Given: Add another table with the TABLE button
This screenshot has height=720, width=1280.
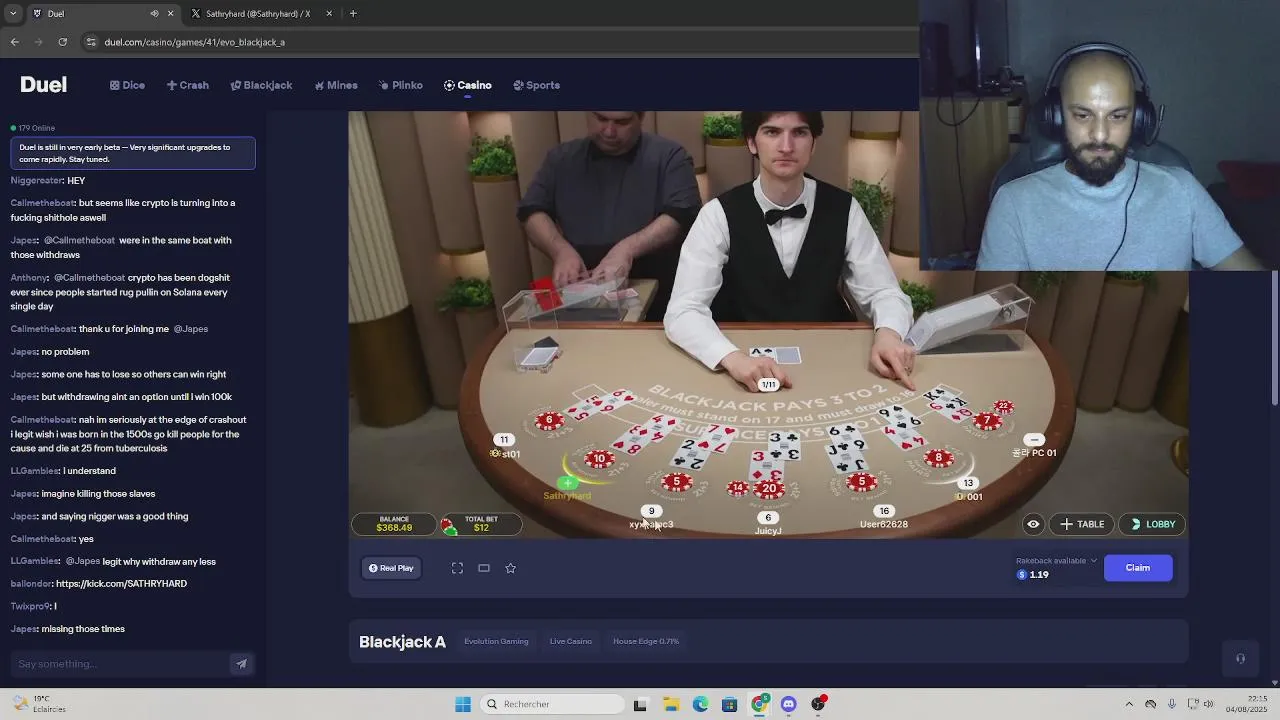Looking at the screenshot, I should (x=1082, y=524).
